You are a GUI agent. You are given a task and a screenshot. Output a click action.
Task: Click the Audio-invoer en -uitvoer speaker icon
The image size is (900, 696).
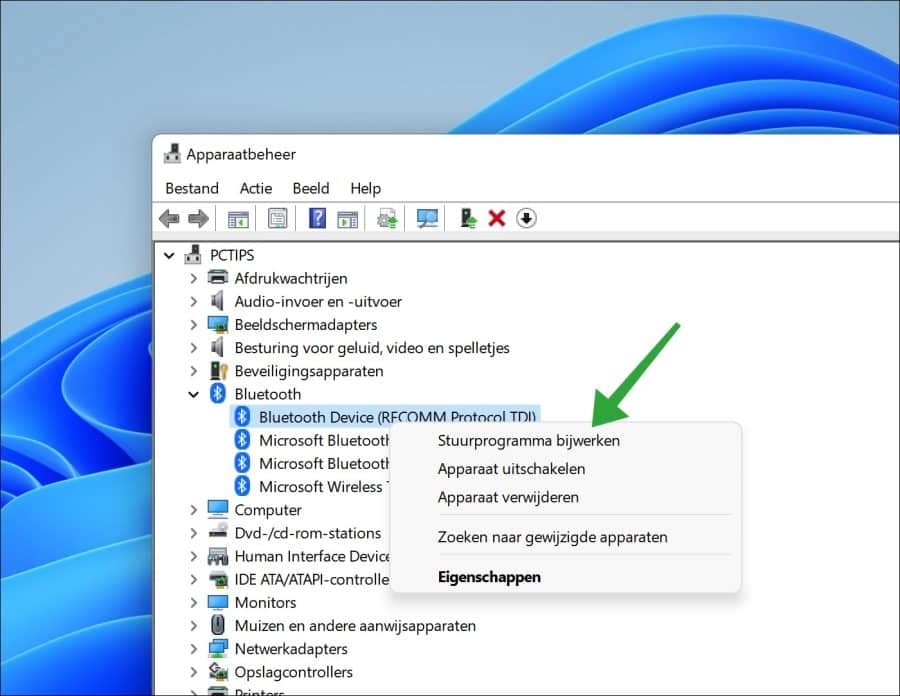coord(217,301)
